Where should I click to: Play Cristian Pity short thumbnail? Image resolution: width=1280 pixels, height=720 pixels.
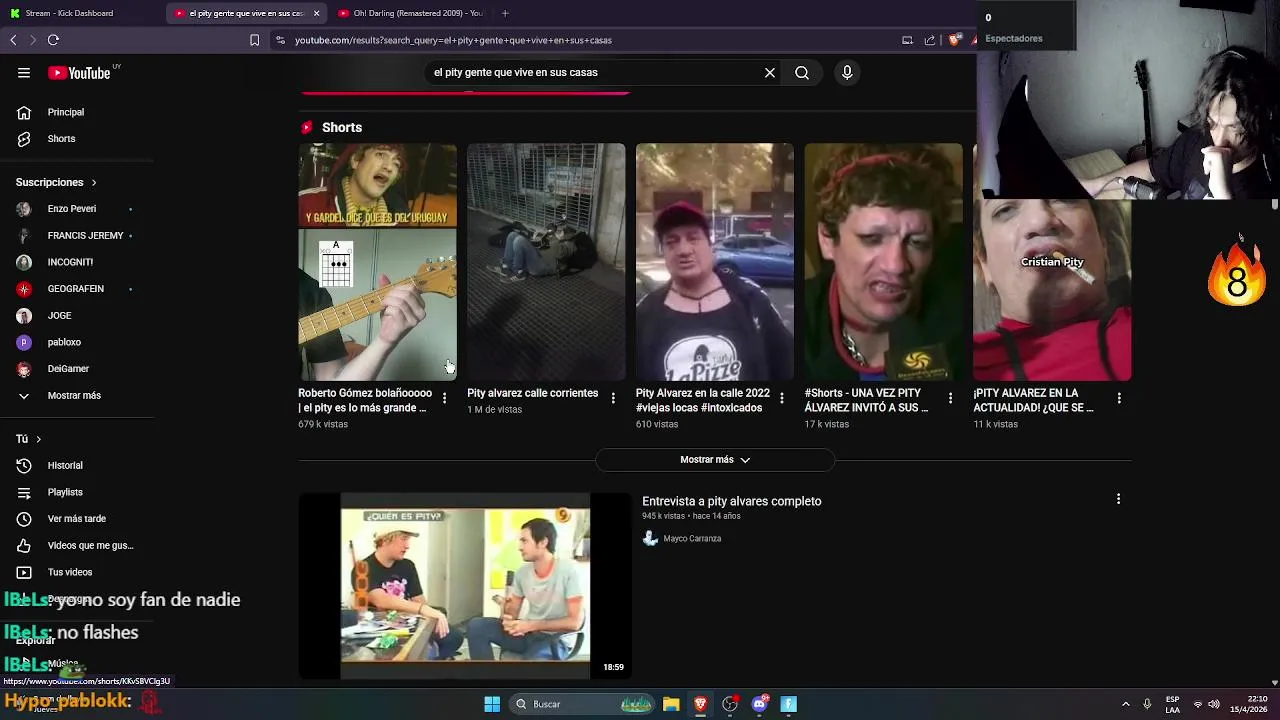[x=1052, y=290]
